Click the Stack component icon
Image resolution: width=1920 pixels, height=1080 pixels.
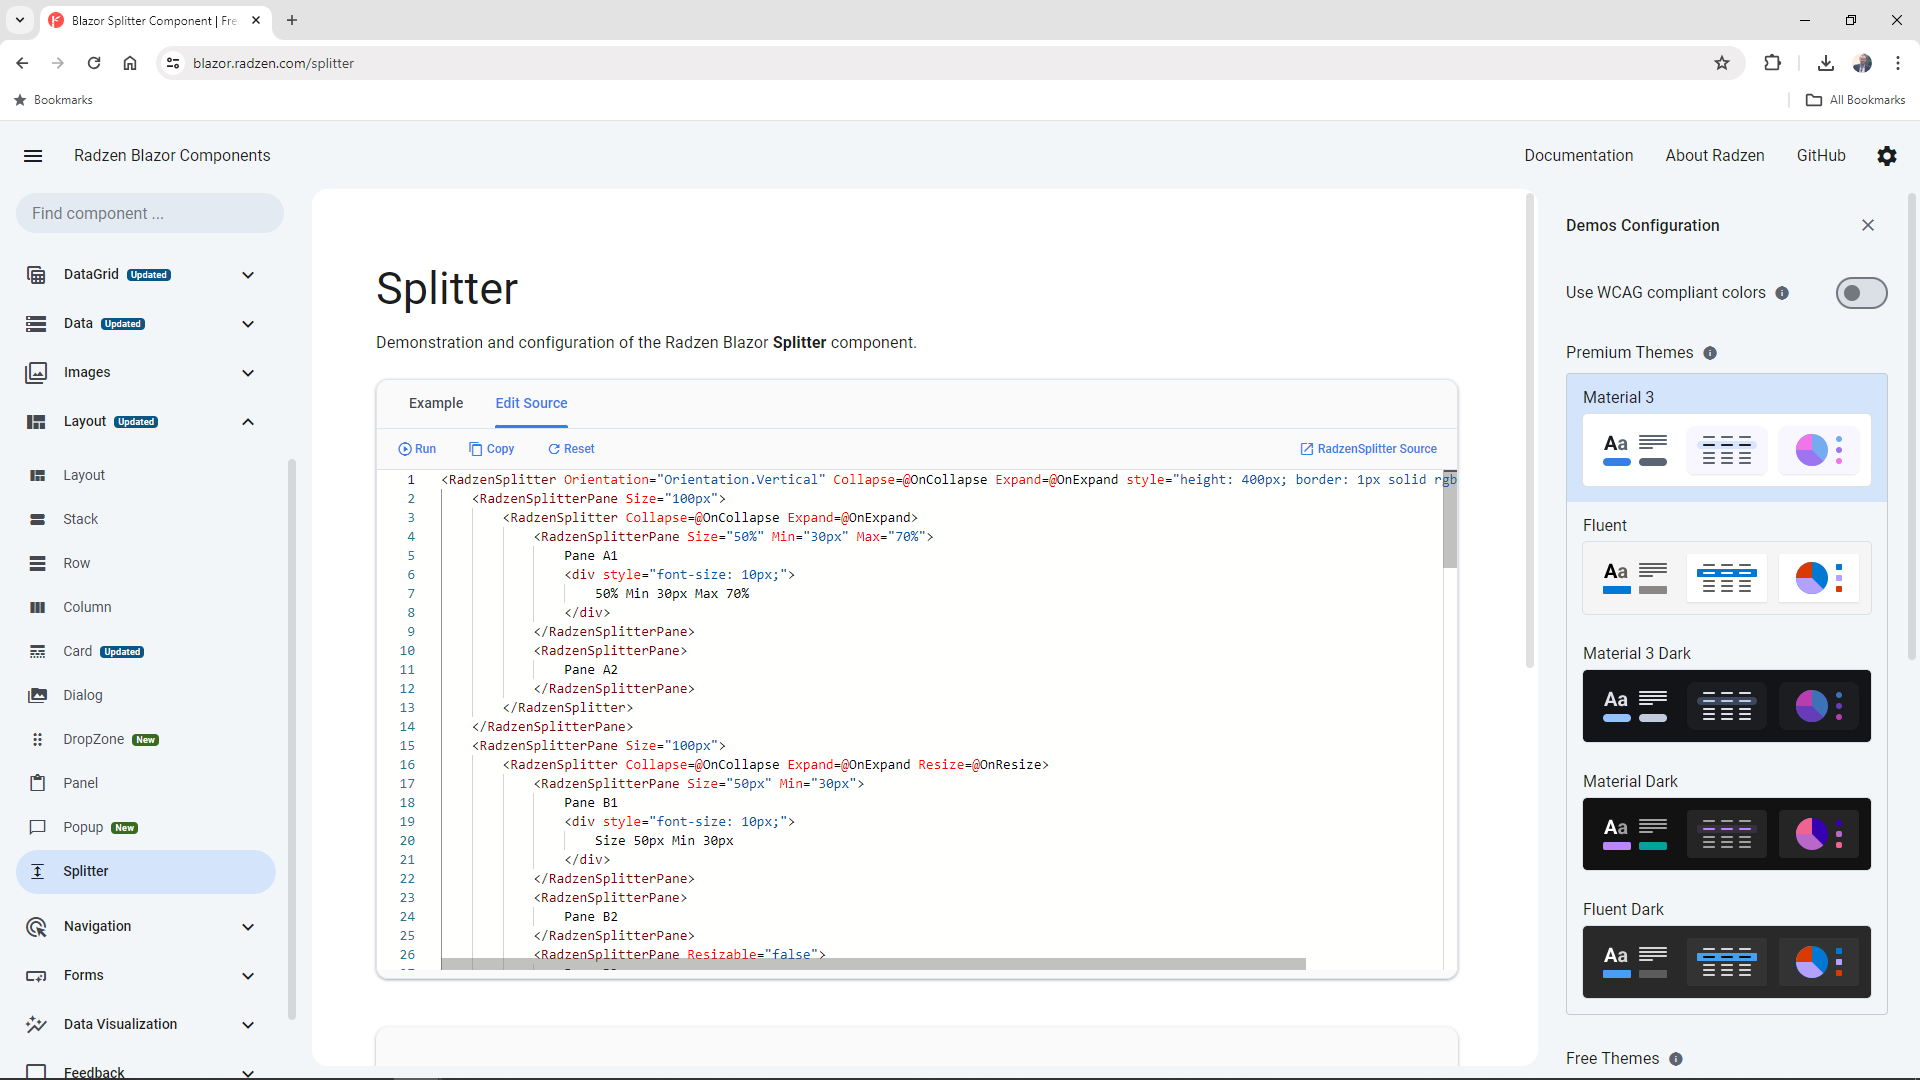[38, 520]
